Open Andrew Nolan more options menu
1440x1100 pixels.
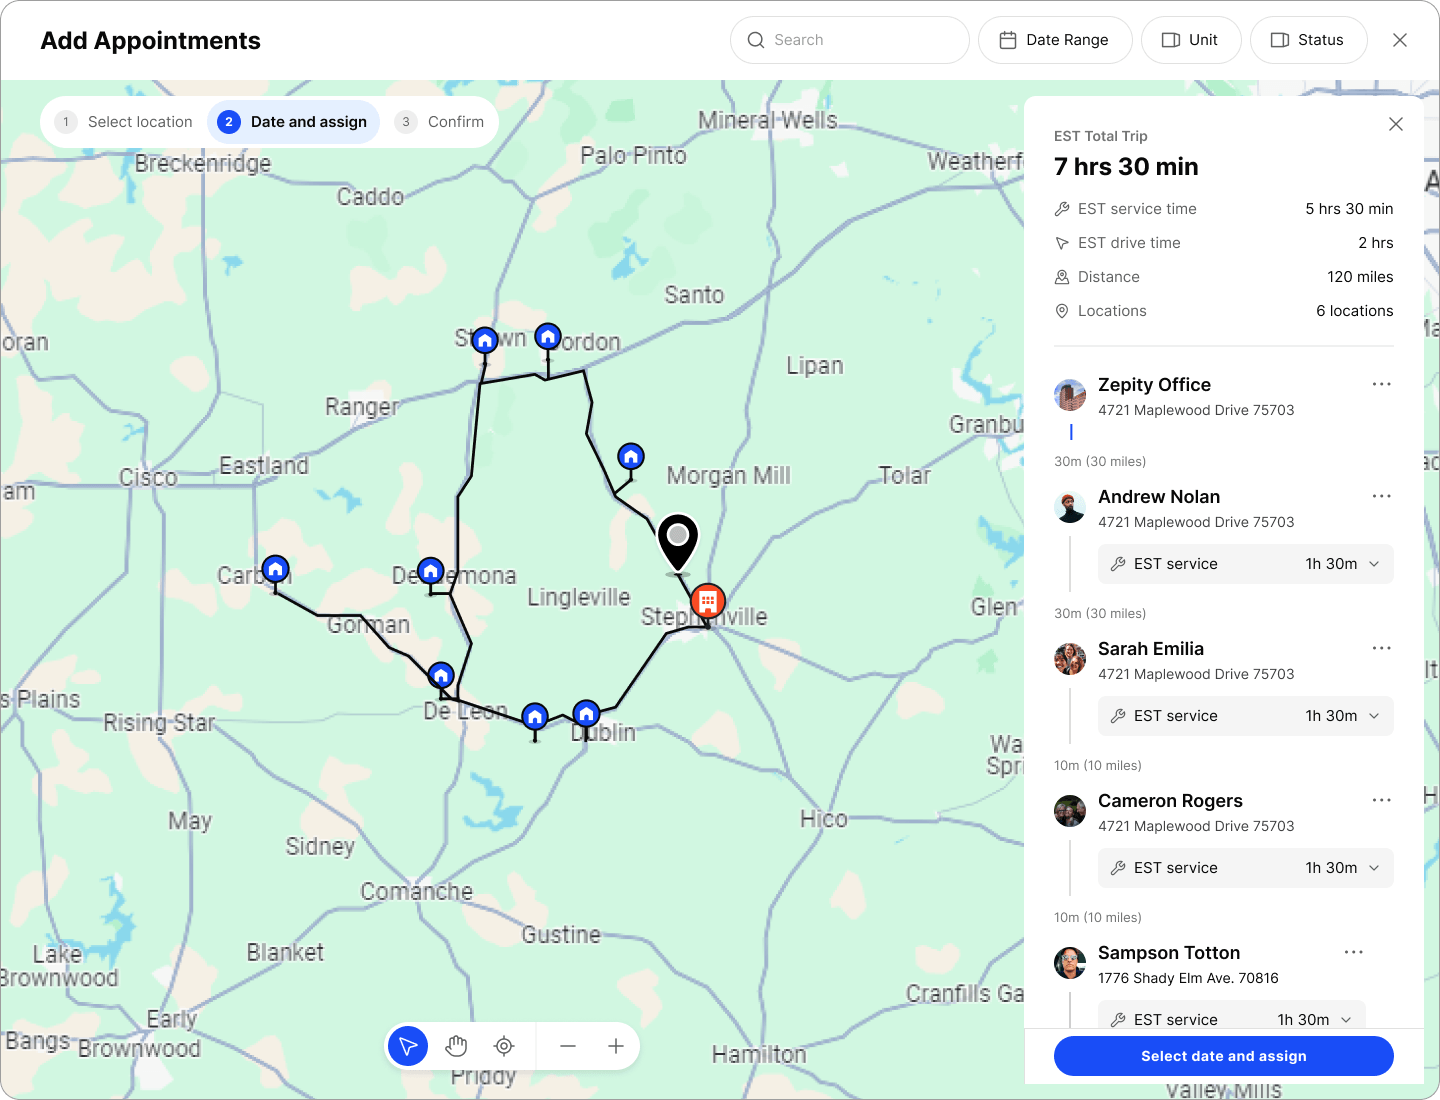(1381, 497)
